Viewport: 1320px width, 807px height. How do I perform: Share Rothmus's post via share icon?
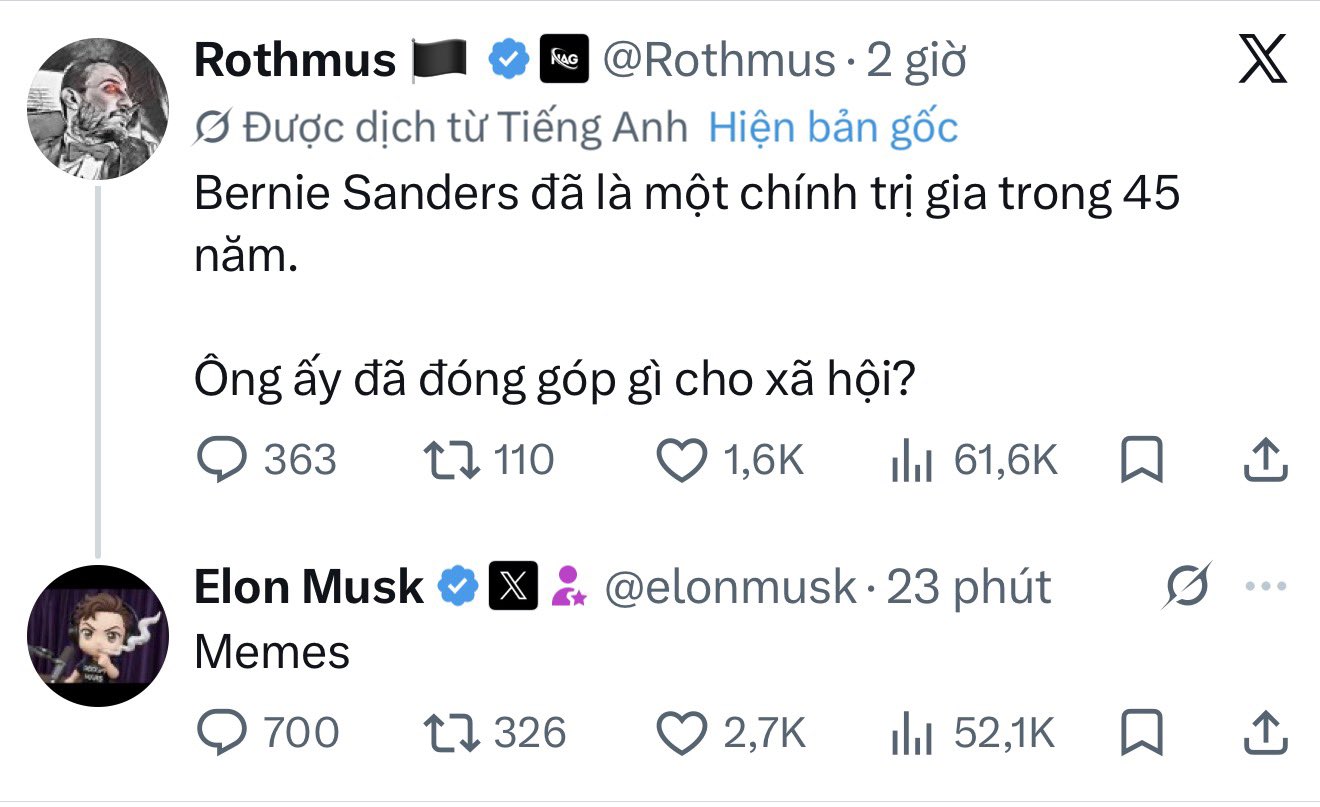coord(1264,460)
